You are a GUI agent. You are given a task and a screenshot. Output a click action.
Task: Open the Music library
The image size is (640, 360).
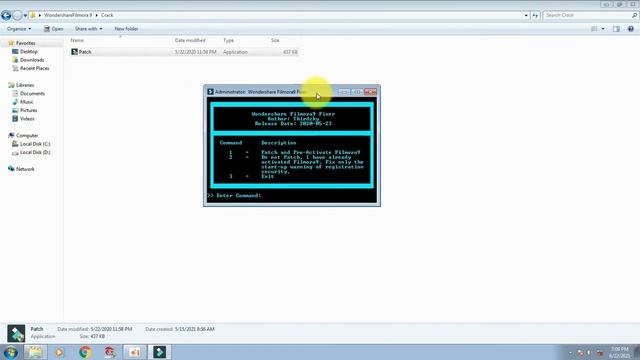tap(27, 102)
